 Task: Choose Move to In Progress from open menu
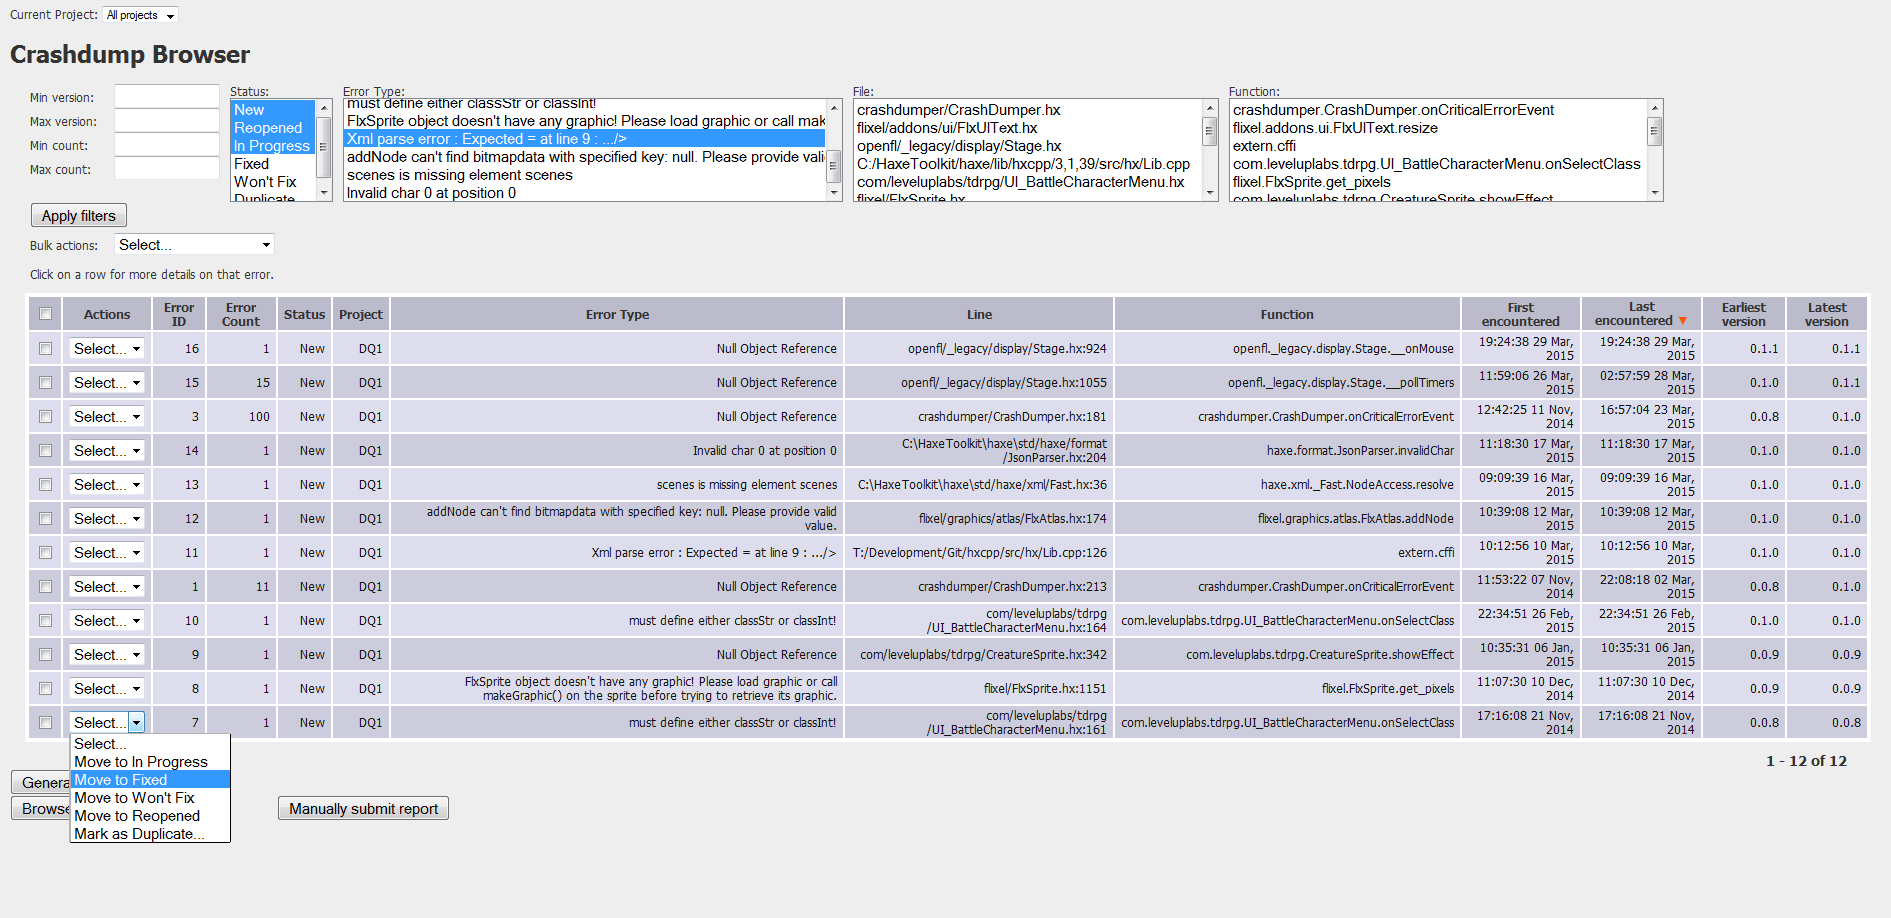150,762
